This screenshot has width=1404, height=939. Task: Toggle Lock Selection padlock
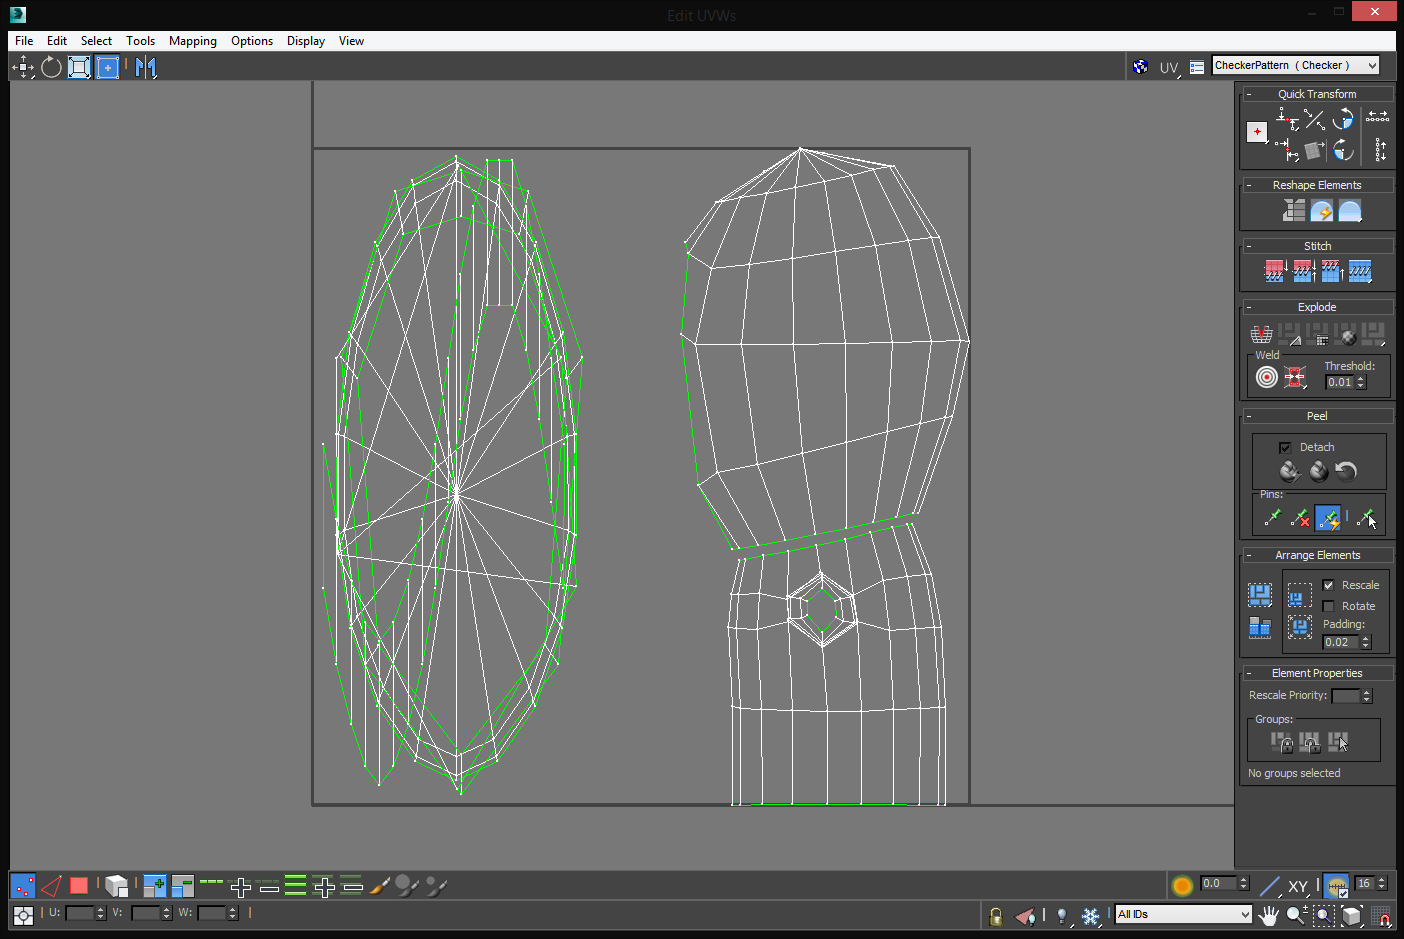point(995,915)
